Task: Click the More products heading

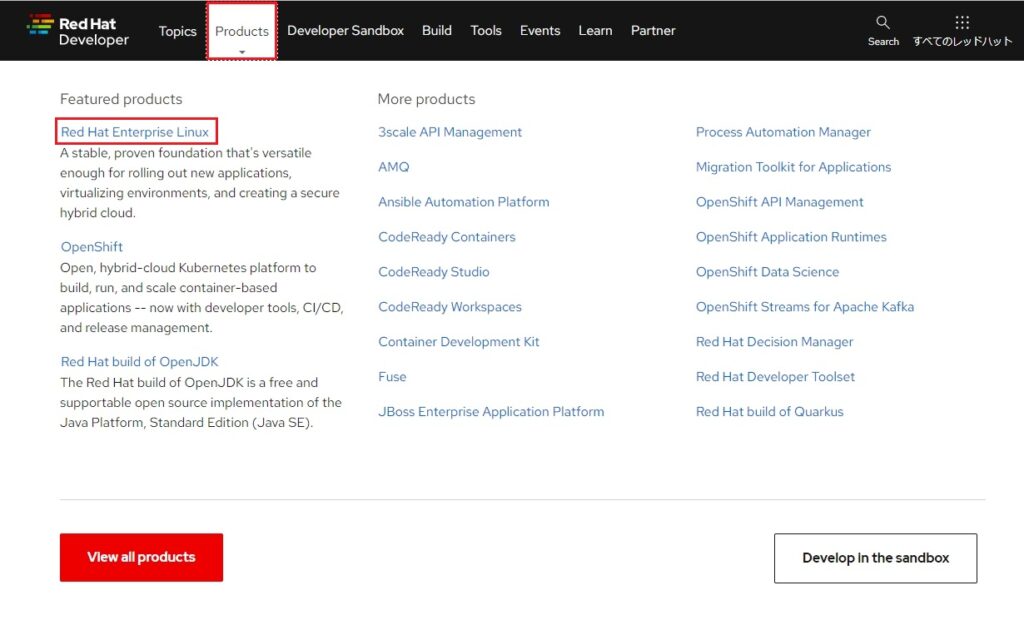Action: click(x=426, y=99)
